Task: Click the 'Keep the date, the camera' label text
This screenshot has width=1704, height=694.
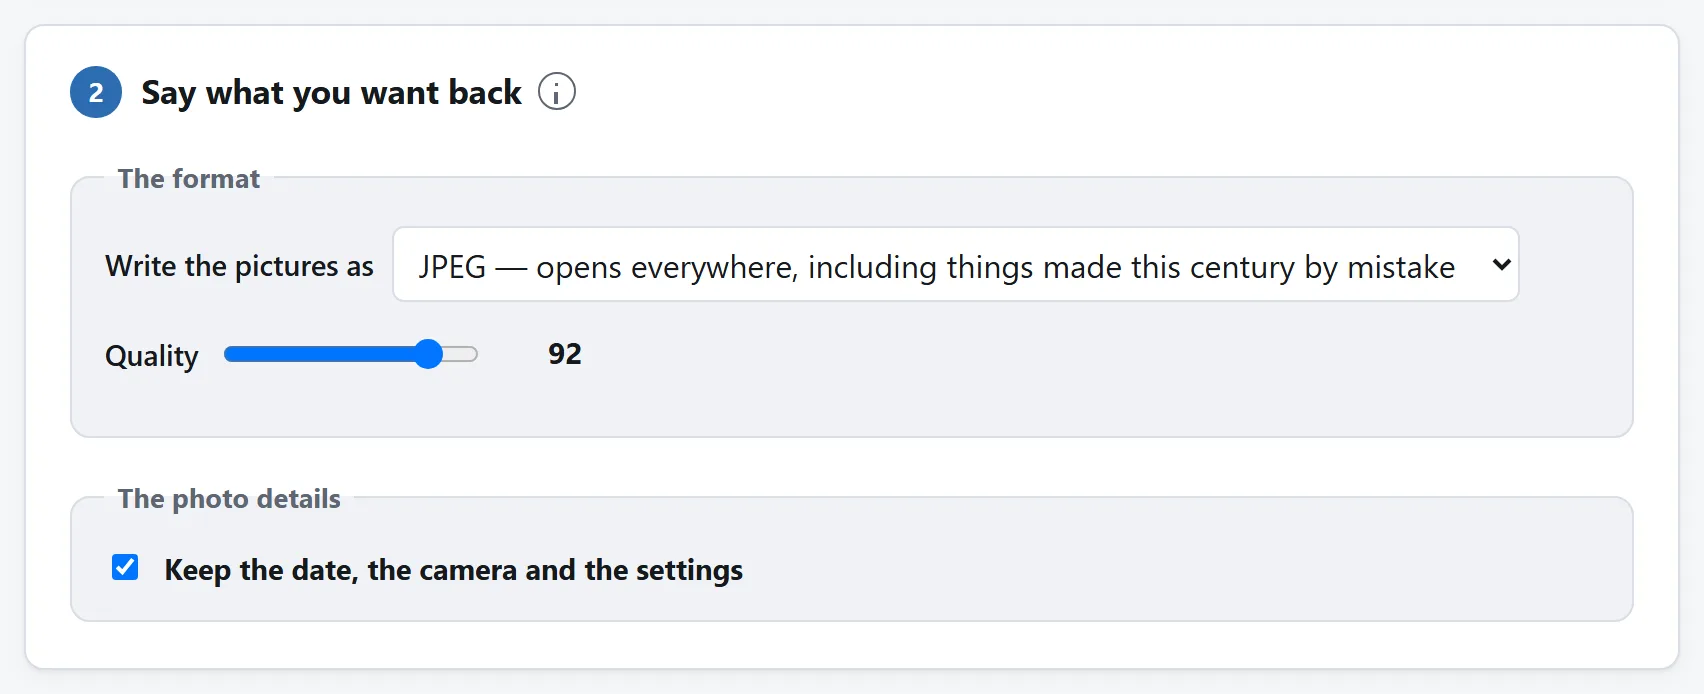Action: [x=340, y=570]
